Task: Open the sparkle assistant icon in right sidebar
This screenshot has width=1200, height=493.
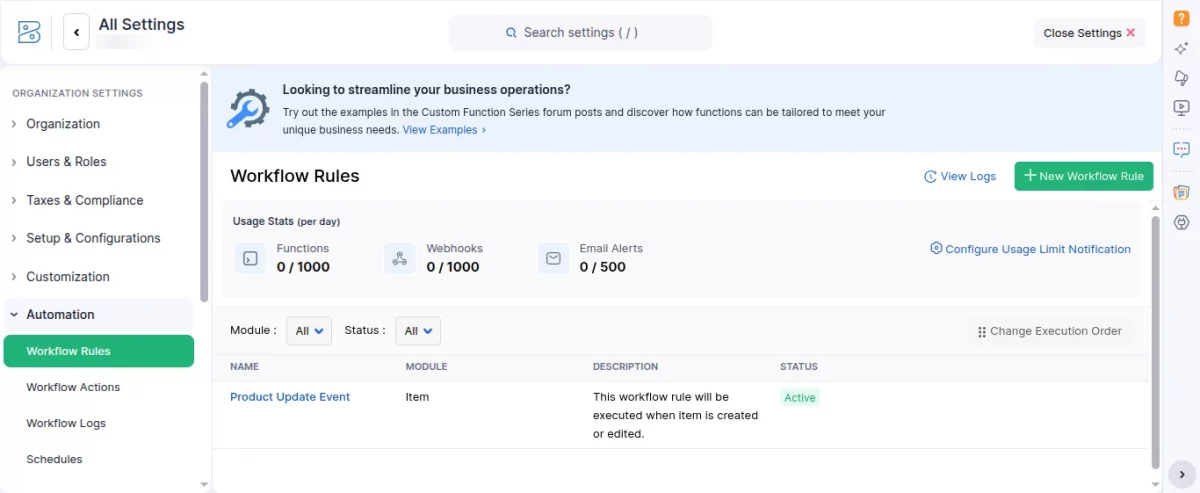Action: click(1181, 48)
